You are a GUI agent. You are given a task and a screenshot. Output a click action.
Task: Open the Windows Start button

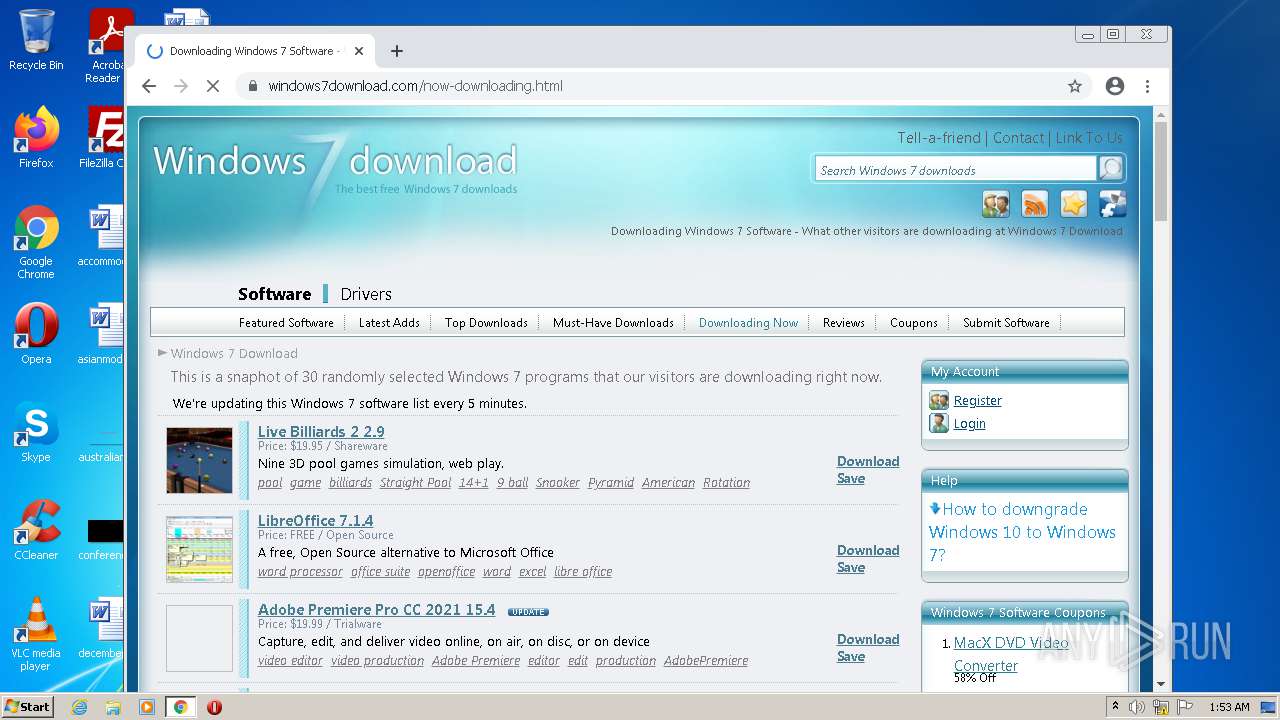point(28,707)
